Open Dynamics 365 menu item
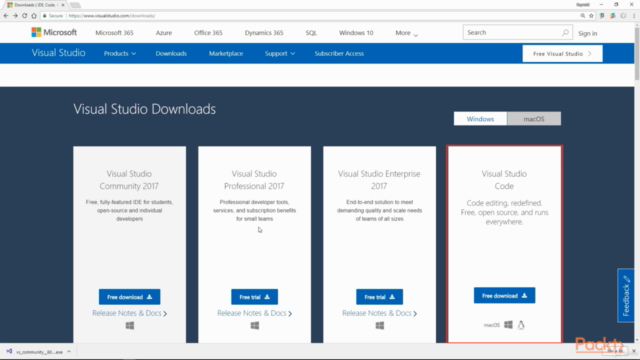 (264, 33)
